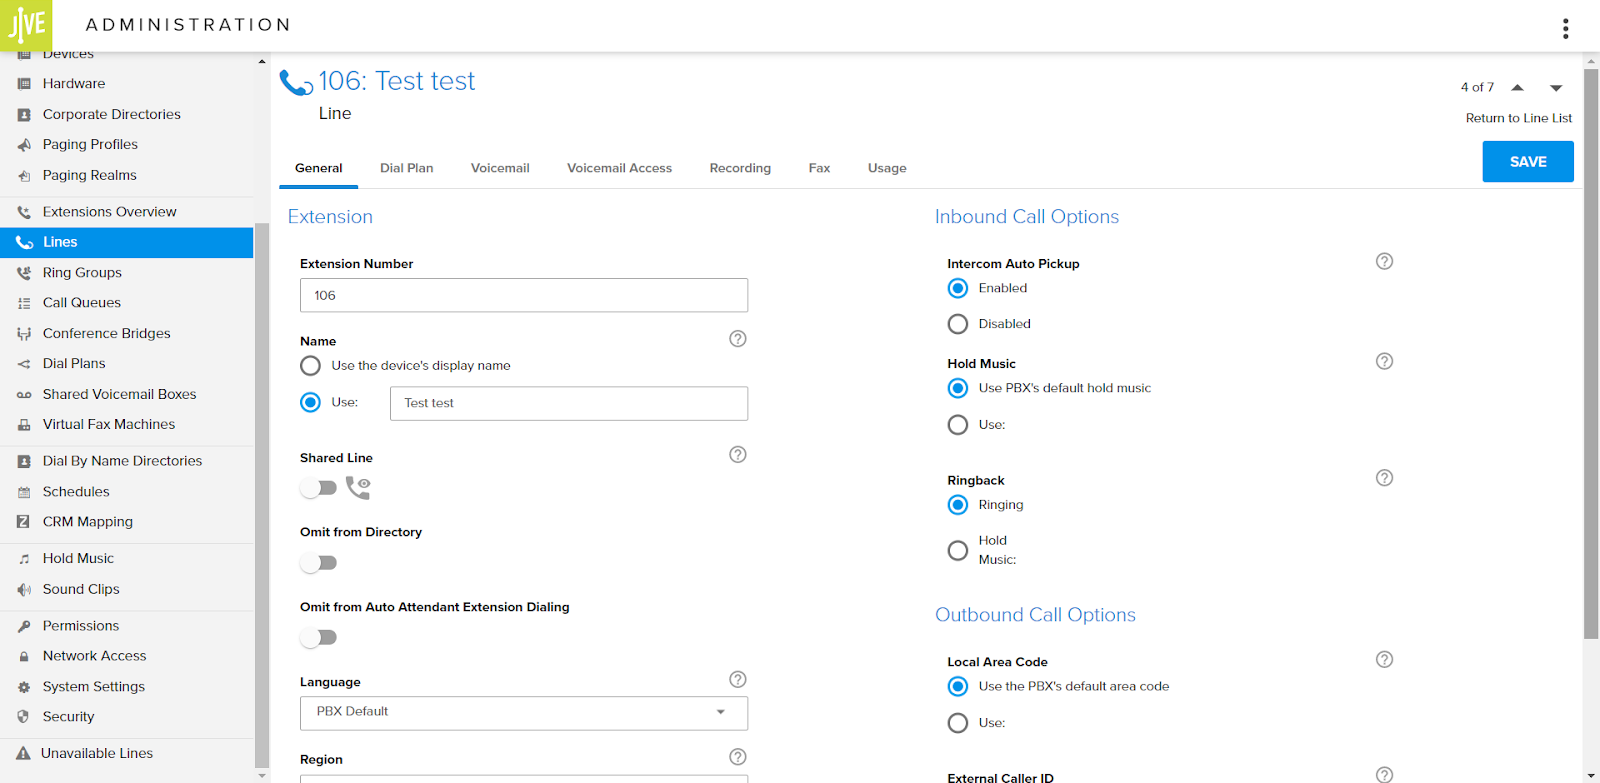This screenshot has height=783, width=1600.
Task: Open help for Hold Music option
Action: (x=1384, y=361)
